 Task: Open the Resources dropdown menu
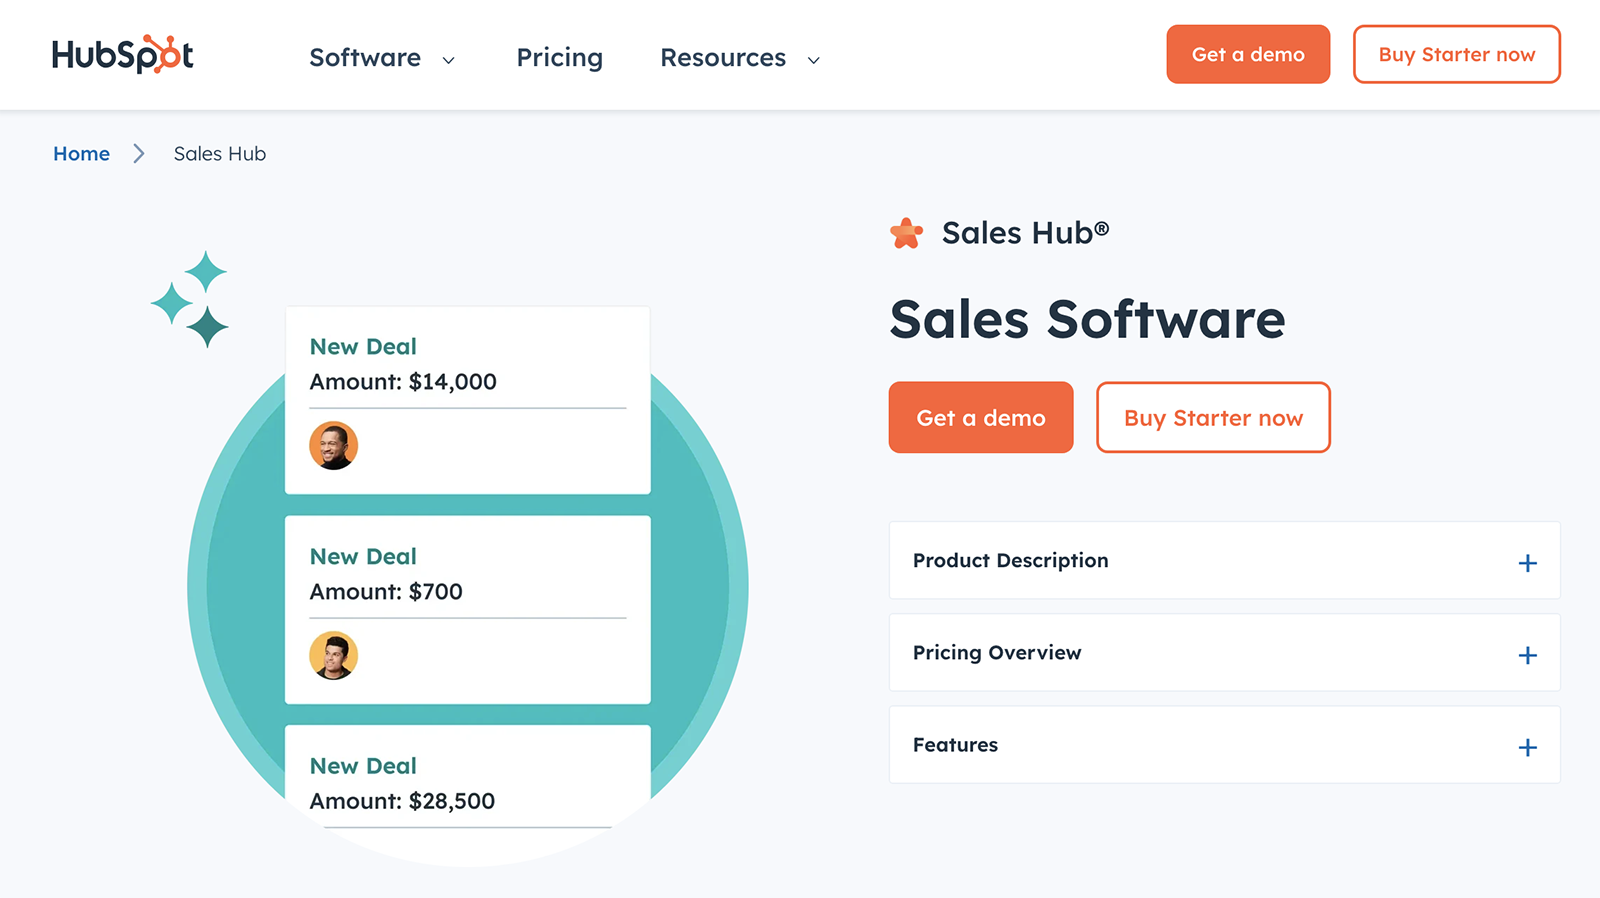(x=740, y=58)
